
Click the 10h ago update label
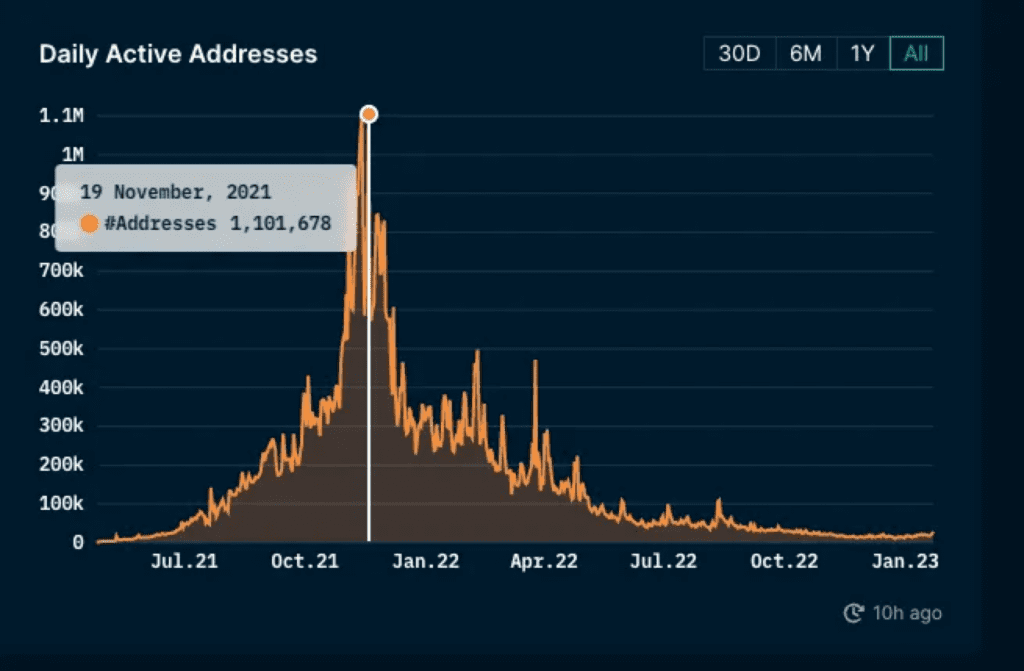[907, 613]
